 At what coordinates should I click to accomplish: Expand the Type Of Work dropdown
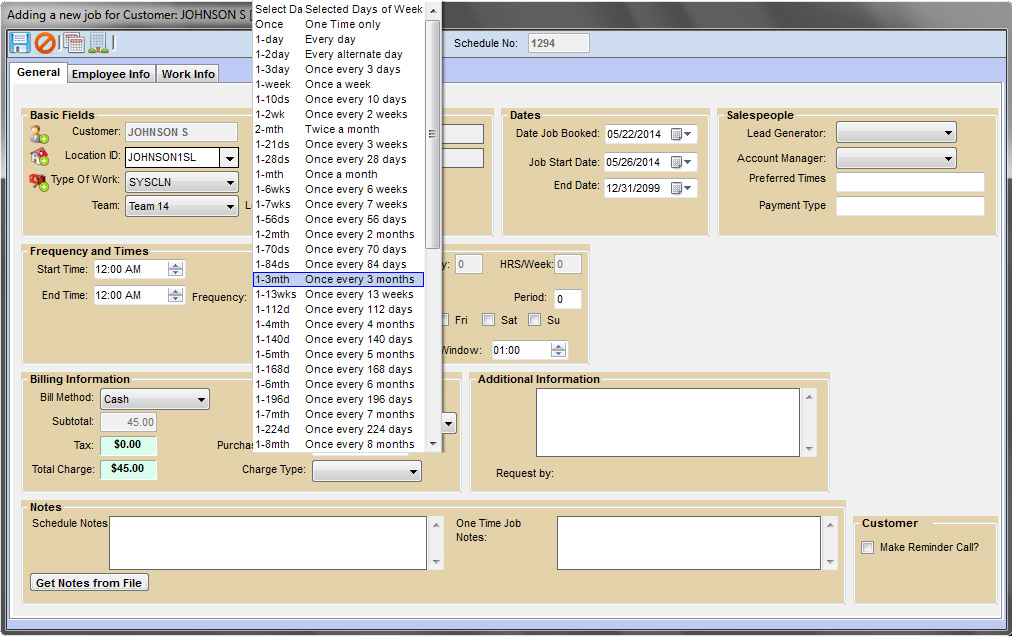click(x=230, y=183)
